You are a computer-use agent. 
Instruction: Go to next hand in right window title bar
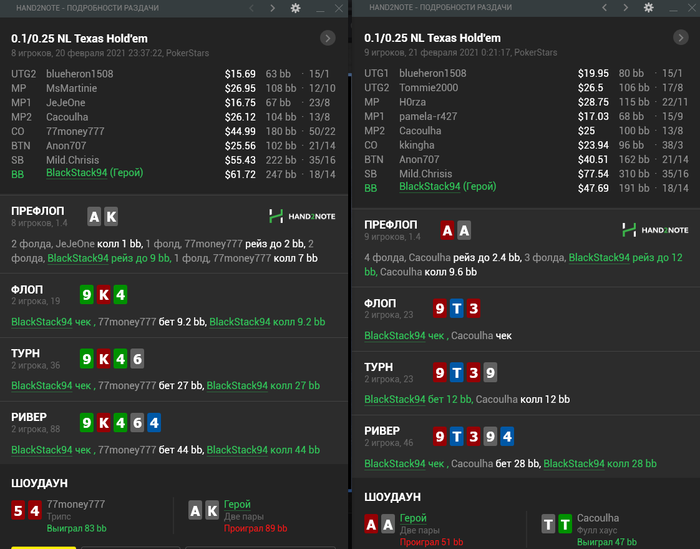click(625, 8)
